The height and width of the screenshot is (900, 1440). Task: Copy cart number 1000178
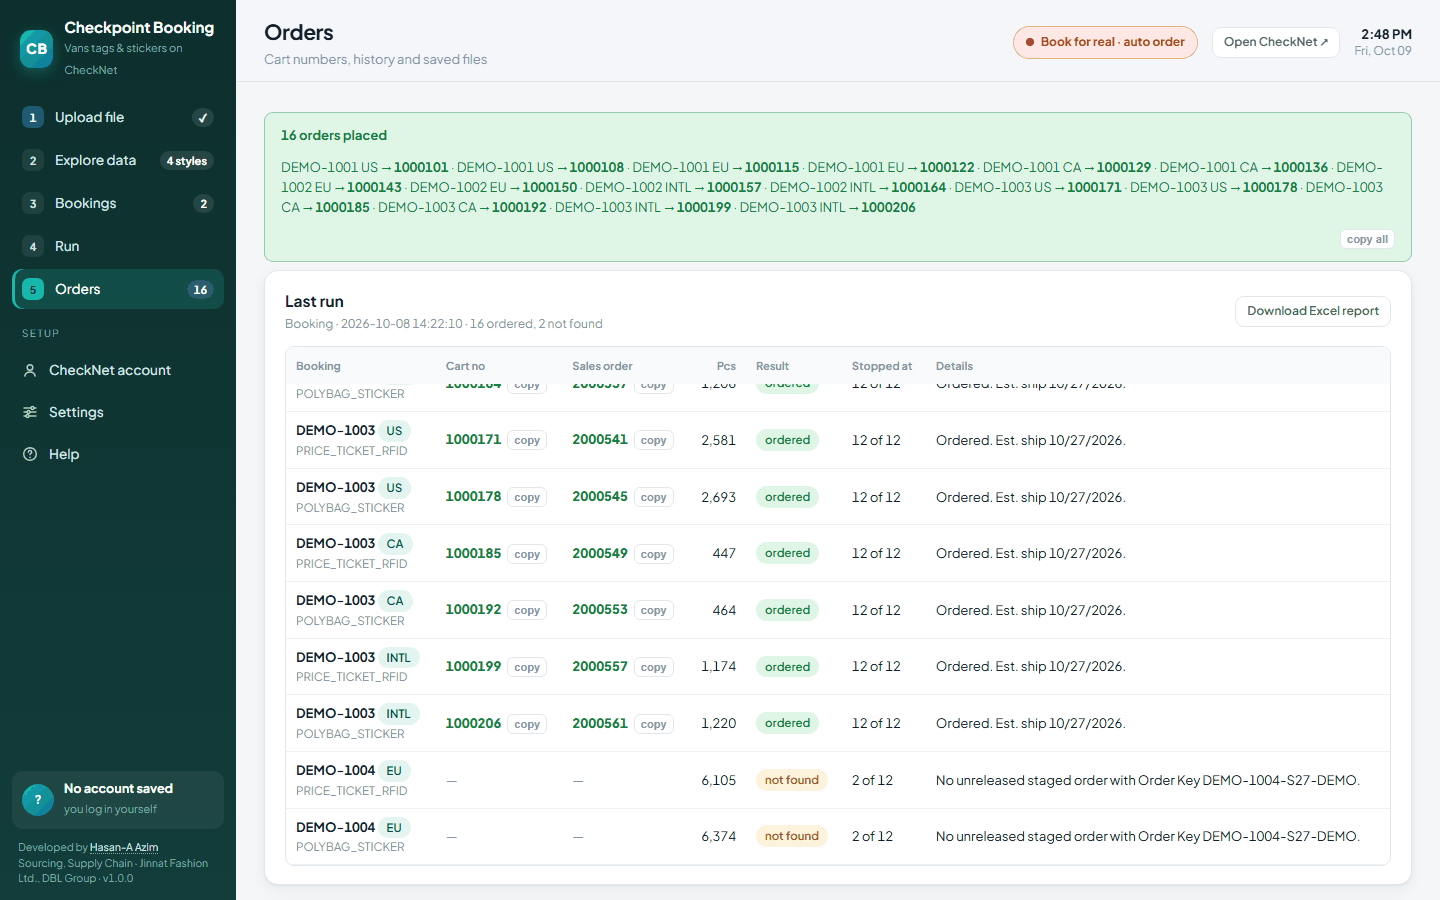527,497
